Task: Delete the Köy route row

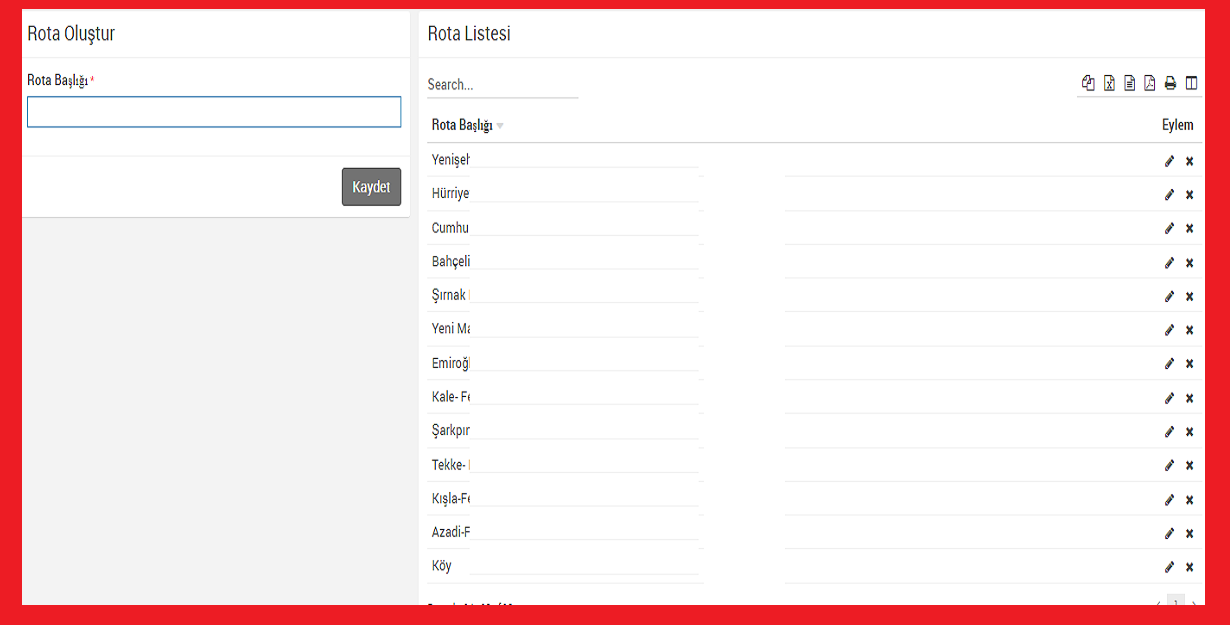Action: (x=1189, y=567)
